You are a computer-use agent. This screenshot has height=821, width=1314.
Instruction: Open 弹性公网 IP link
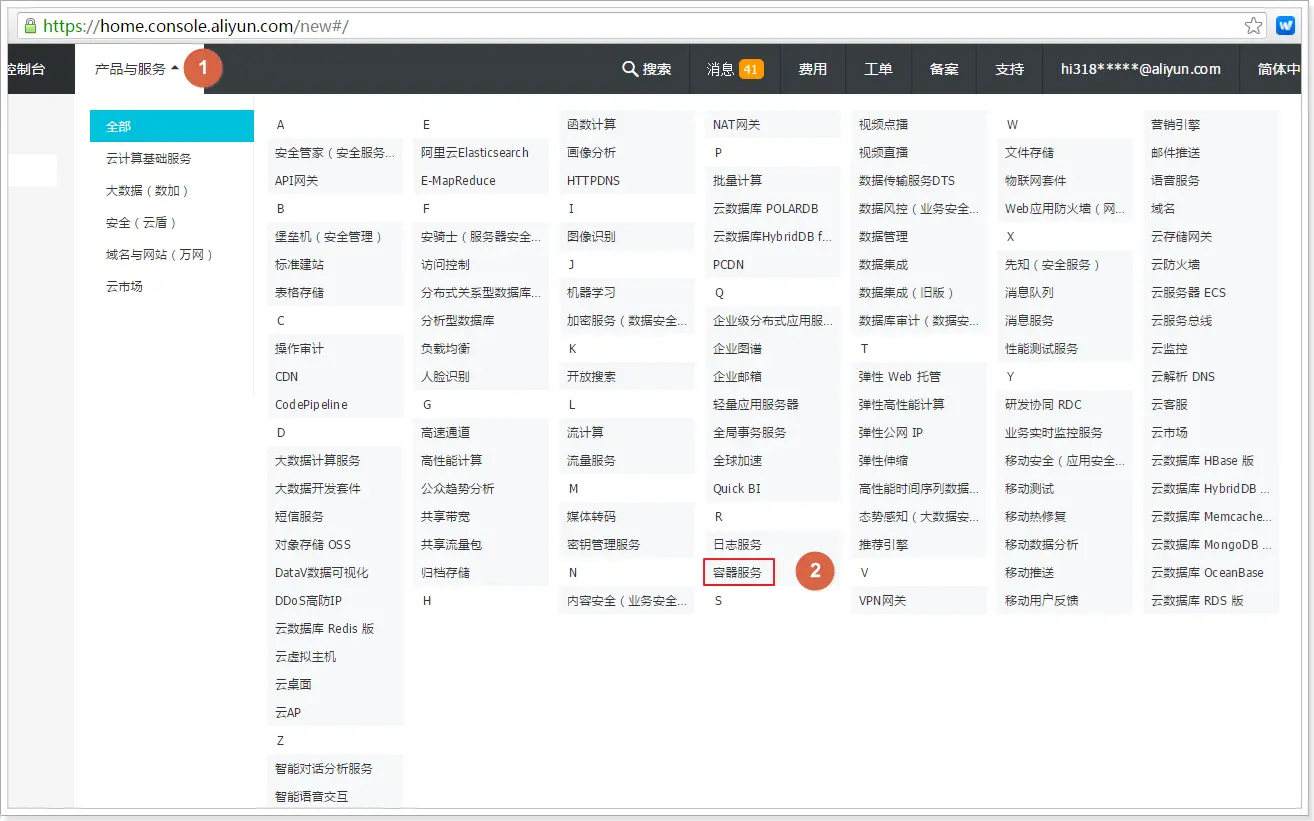click(x=890, y=433)
